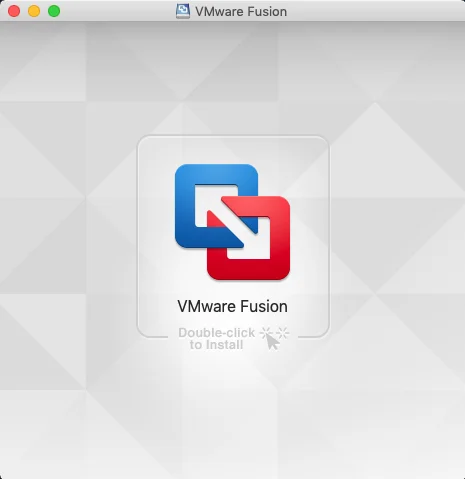Viewport: 465px width, 479px height.
Task: Zoom the window with the green button
Action: (54, 11)
